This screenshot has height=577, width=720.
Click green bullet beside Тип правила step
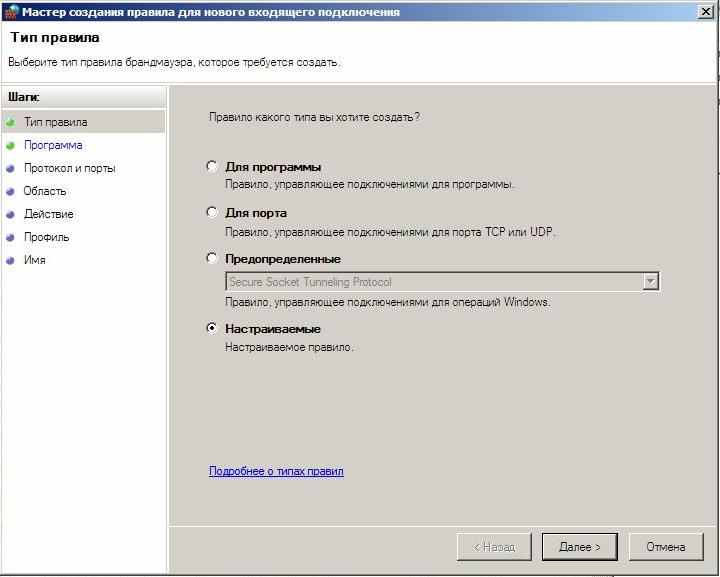click(x=11, y=122)
